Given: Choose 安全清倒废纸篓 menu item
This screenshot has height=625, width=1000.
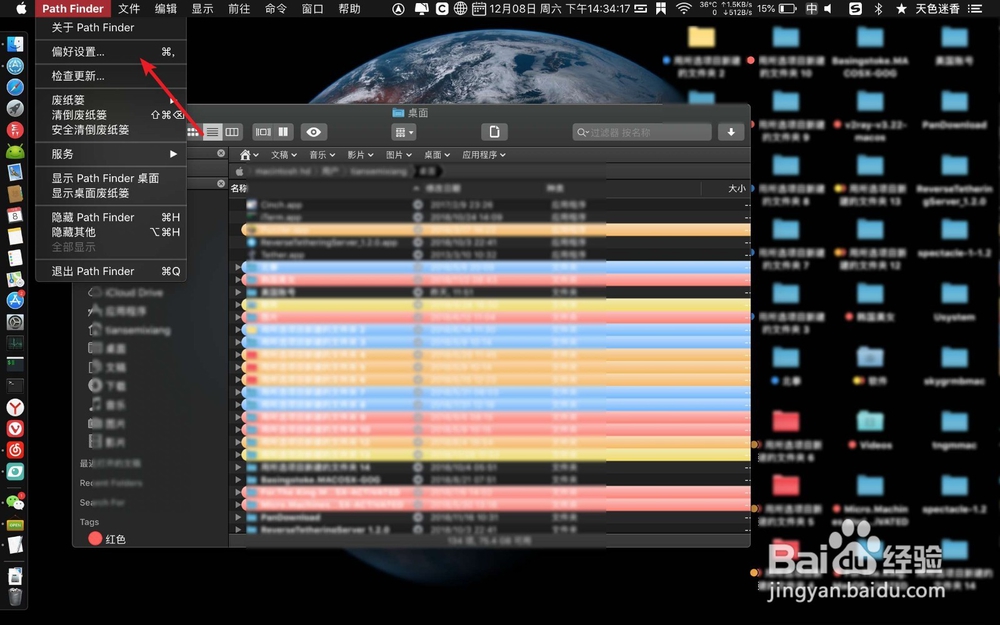Looking at the screenshot, I should click(111, 129).
